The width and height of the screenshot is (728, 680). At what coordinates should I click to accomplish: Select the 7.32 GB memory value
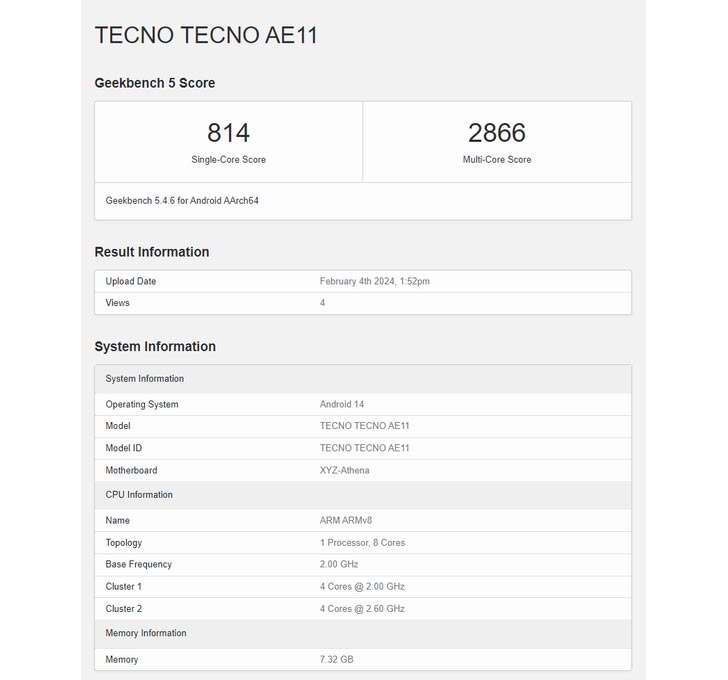[x=337, y=660]
